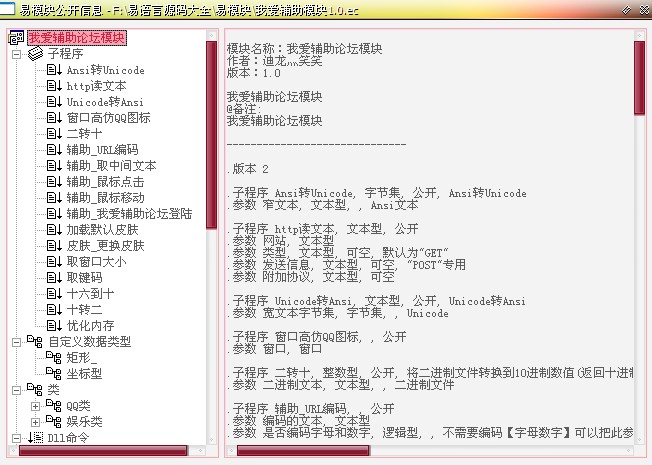The width and height of the screenshot is (652, 465).
Task: Click the icon next to 十转二
Action: pos(54,309)
